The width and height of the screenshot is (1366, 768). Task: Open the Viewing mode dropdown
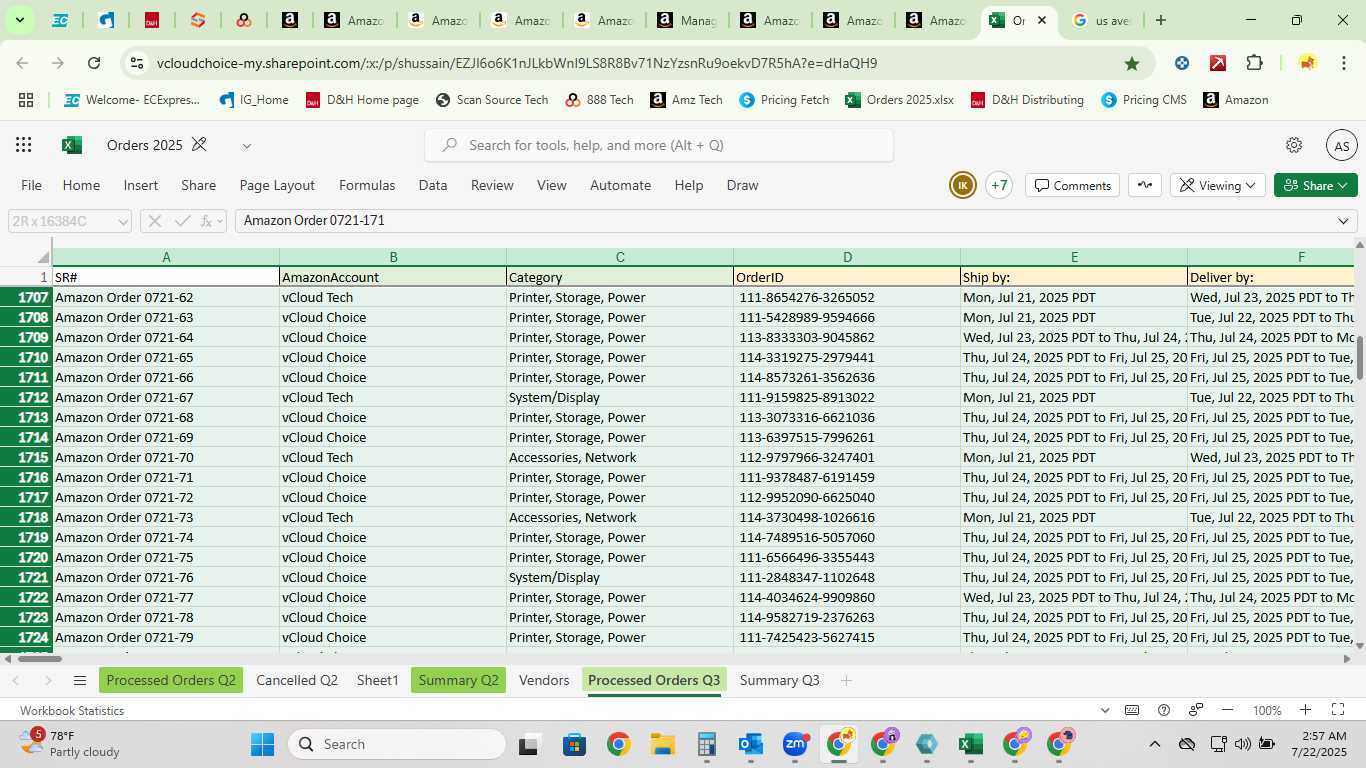click(1217, 185)
